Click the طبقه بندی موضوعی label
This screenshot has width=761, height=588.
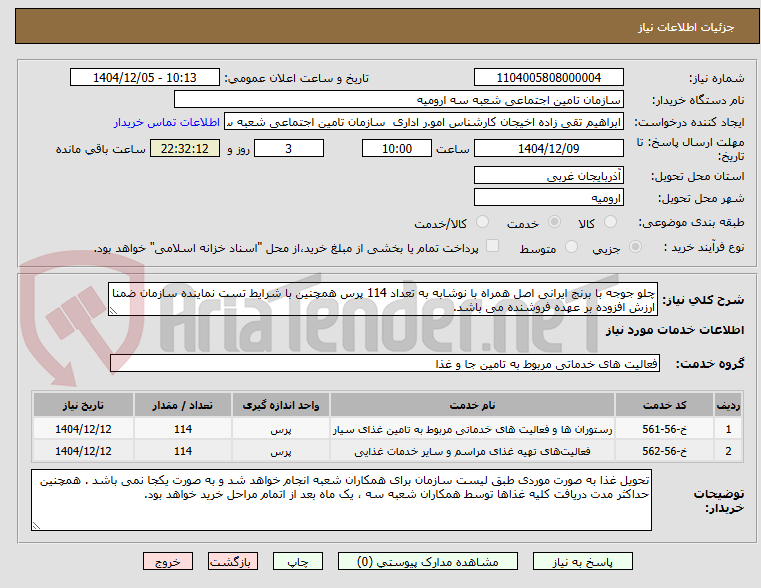(x=692, y=222)
